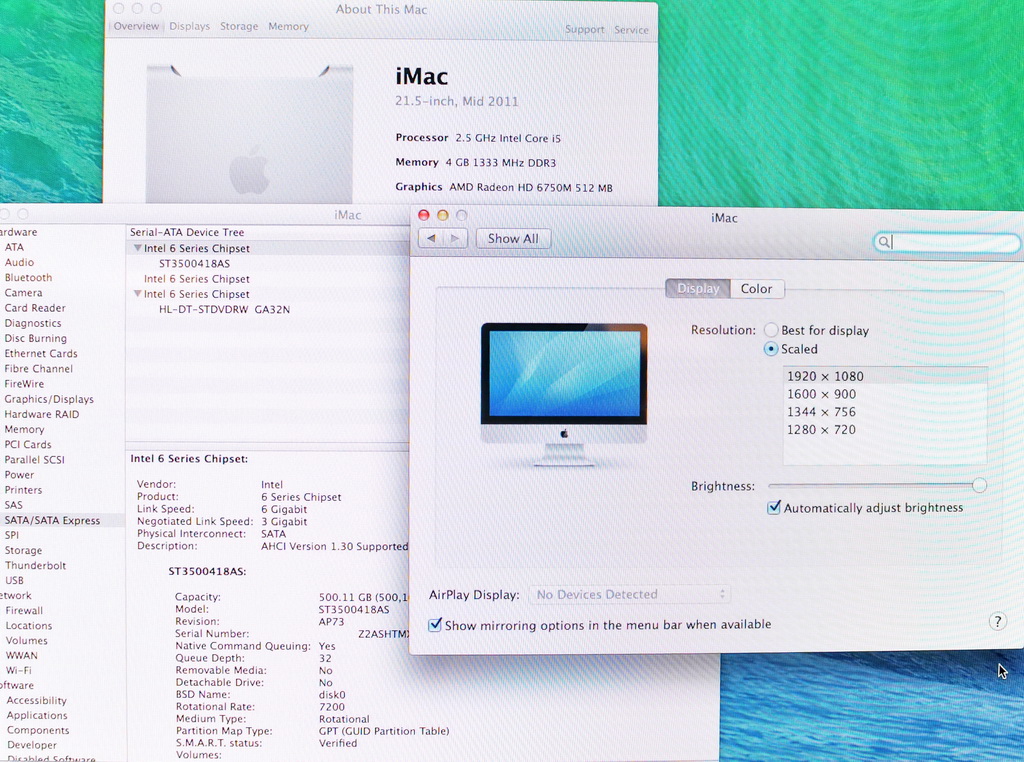Open the Memory tab in About This Mac
Screen dimensions: 1024x762
288,26
